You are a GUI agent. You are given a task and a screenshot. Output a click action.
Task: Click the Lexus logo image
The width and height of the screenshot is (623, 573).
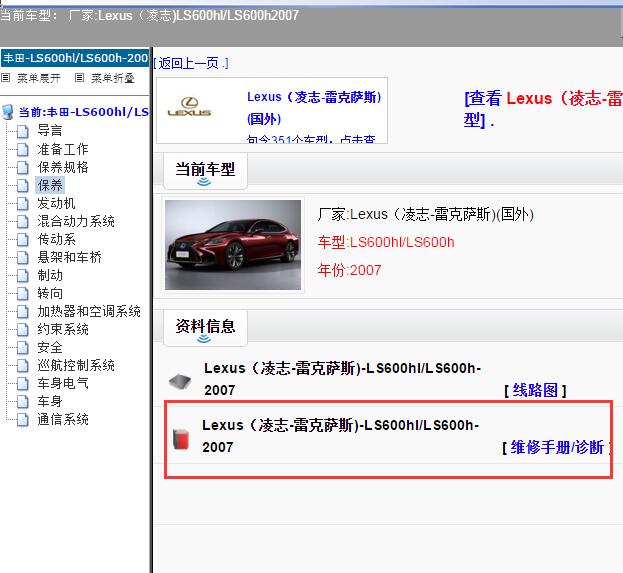pos(190,107)
